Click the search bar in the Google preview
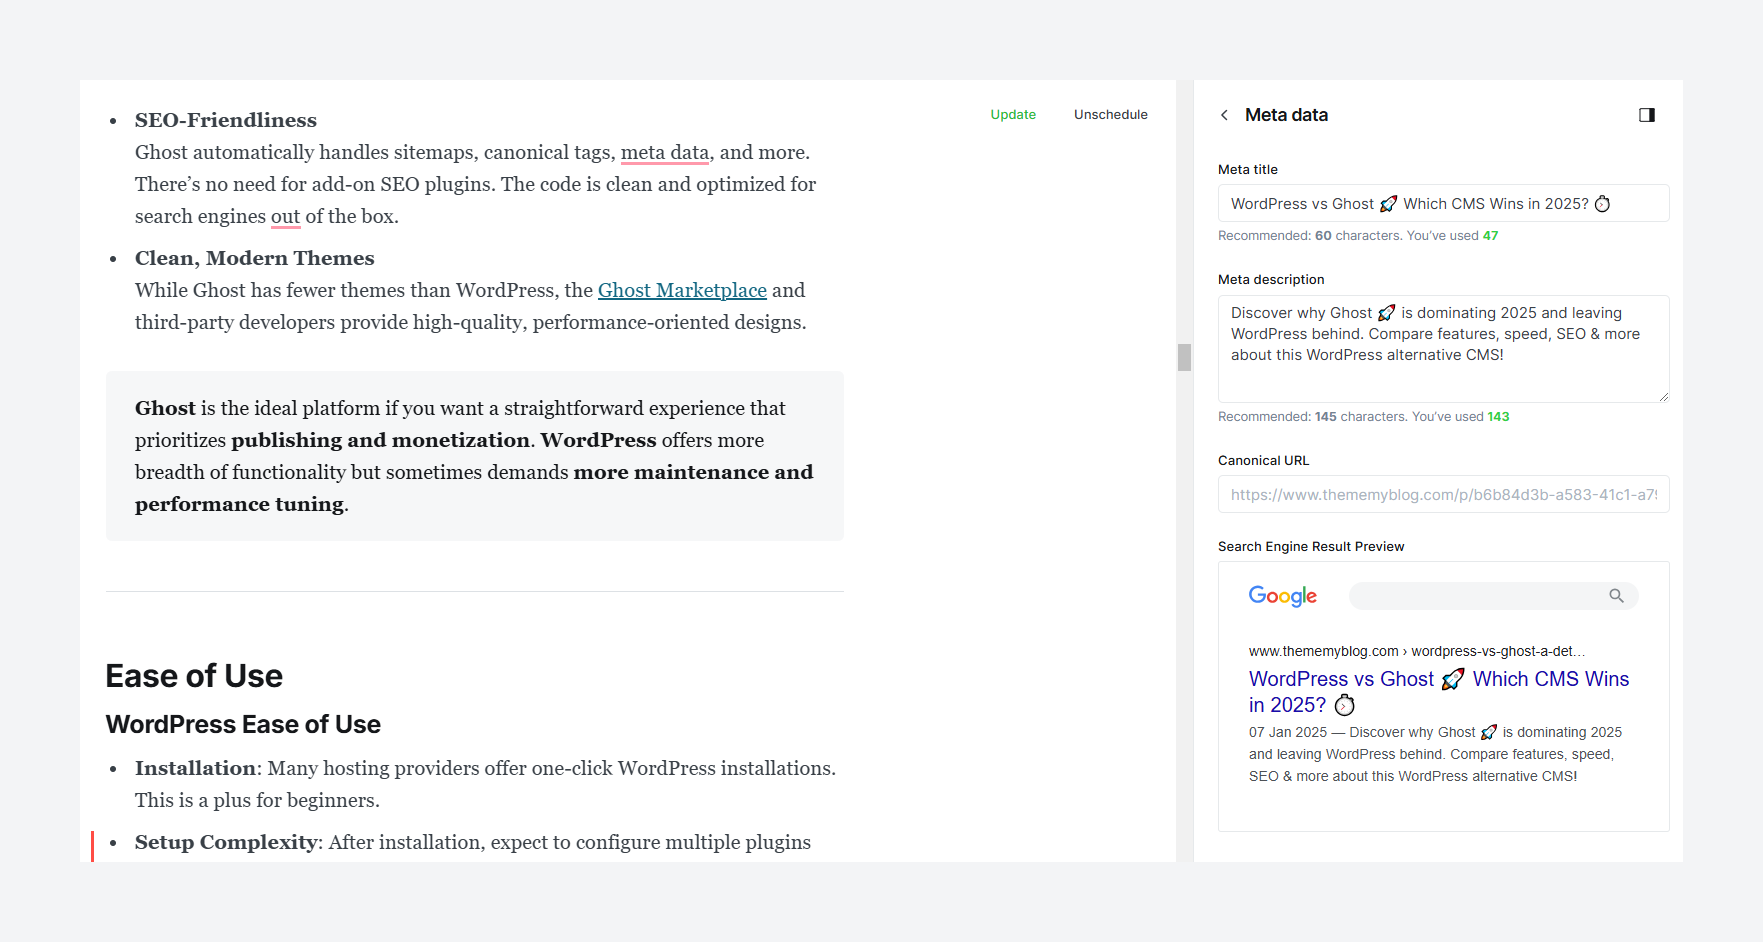Viewport: 1763px width, 942px height. [x=1480, y=595]
